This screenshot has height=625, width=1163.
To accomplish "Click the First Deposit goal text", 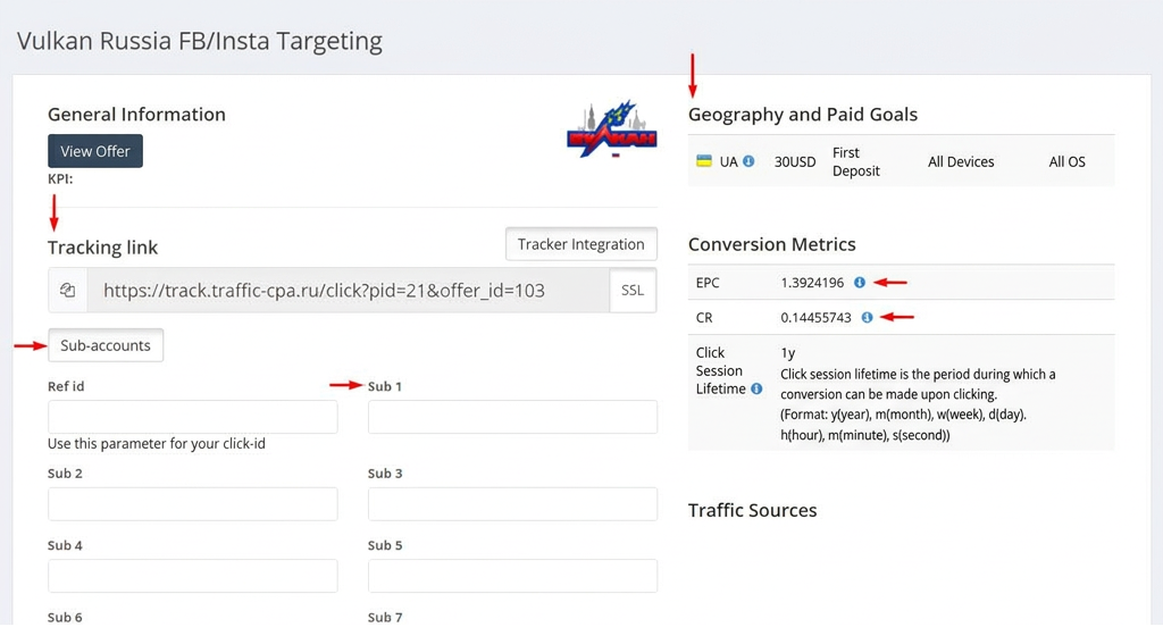I will click(856, 162).
